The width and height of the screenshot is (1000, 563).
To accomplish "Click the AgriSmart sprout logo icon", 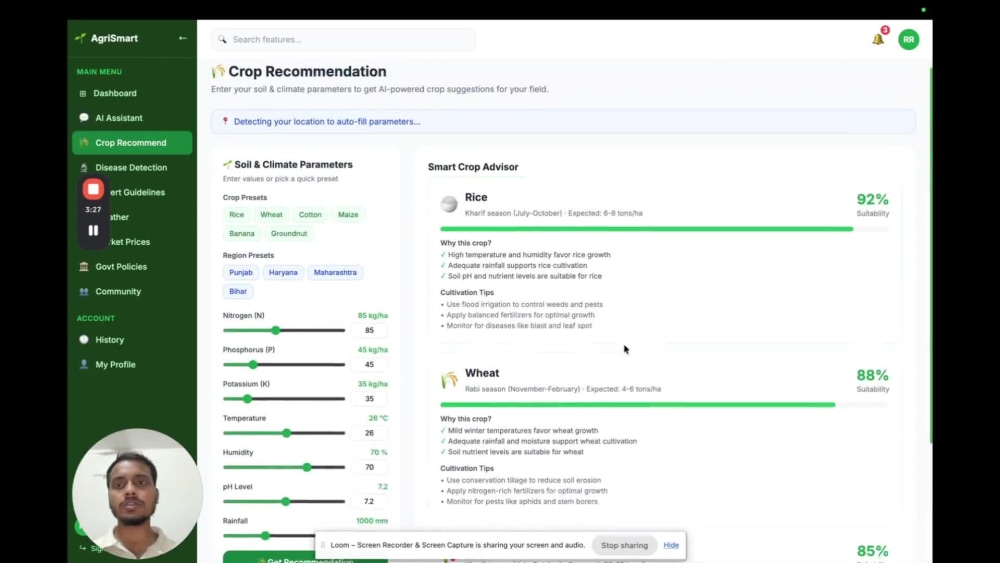I will pos(80,38).
